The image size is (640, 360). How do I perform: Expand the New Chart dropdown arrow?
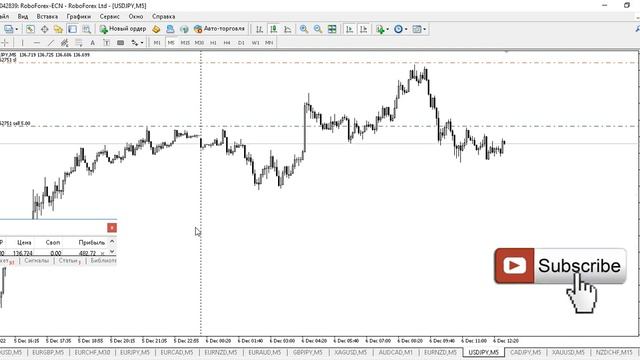pyautogui.click(x=17, y=29)
